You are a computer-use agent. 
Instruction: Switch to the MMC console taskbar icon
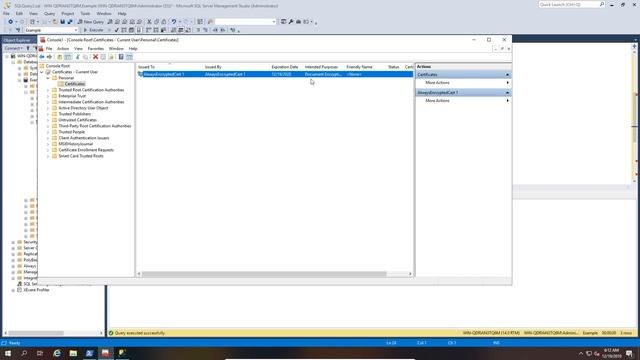105,353
